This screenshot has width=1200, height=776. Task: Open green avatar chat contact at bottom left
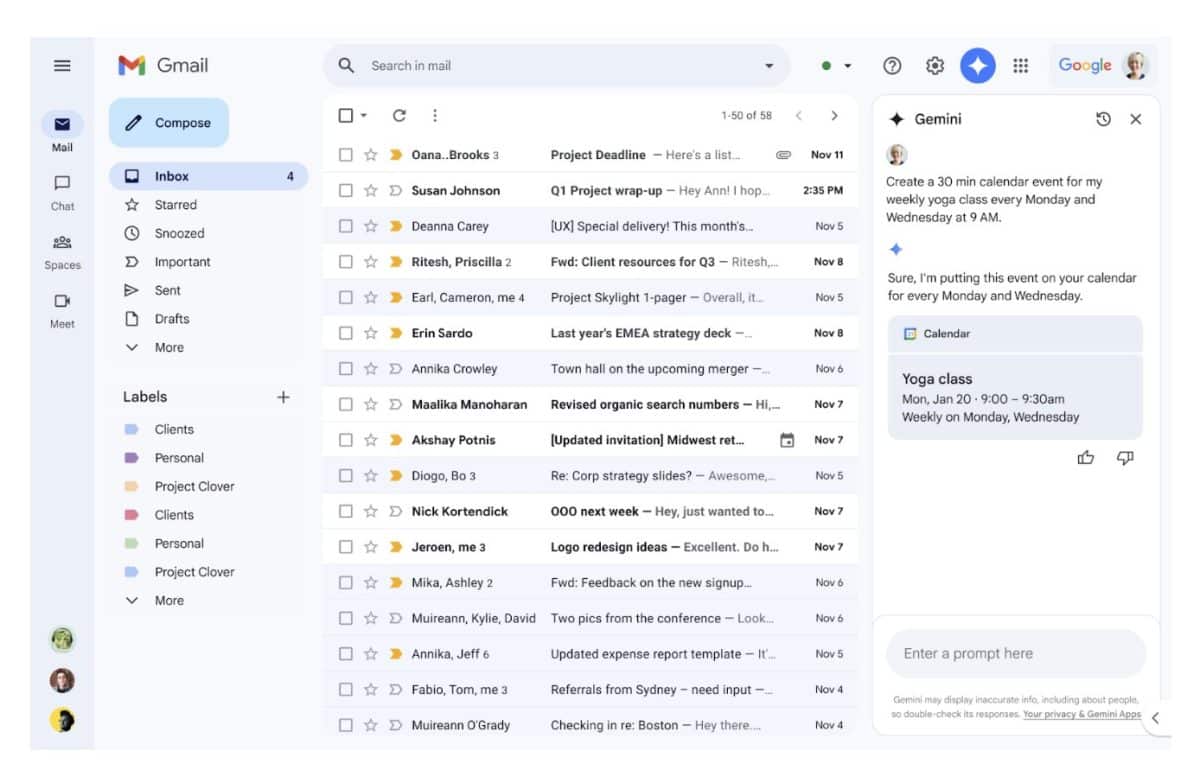click(x=62, y=639)
